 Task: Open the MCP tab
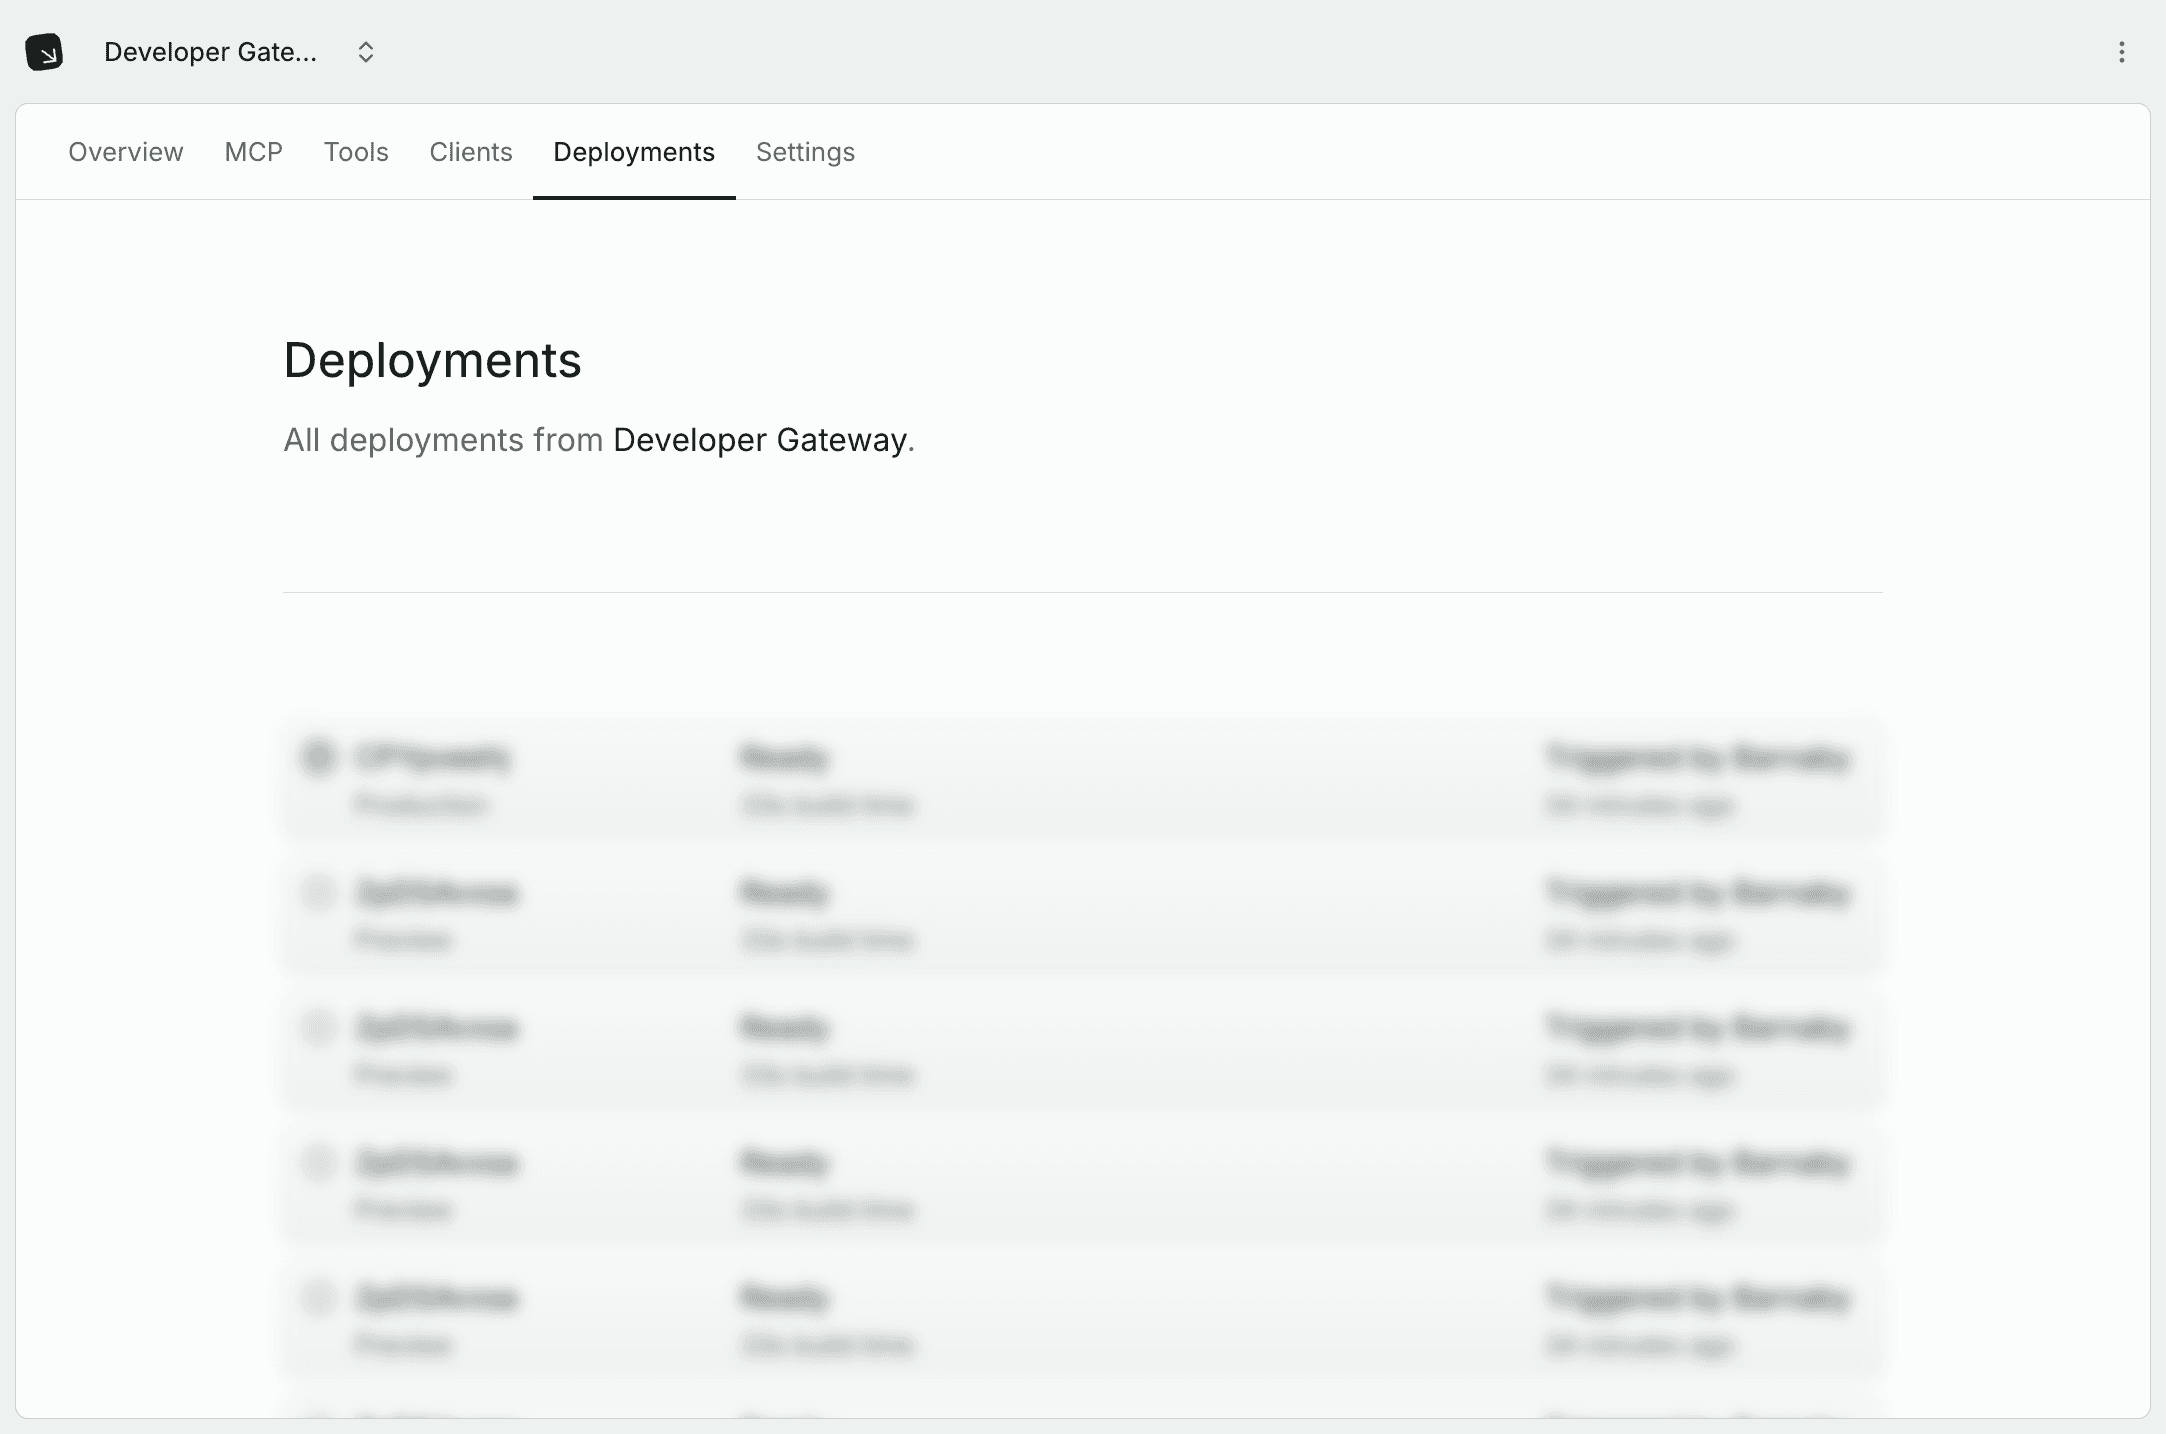[x=253, y=152]
